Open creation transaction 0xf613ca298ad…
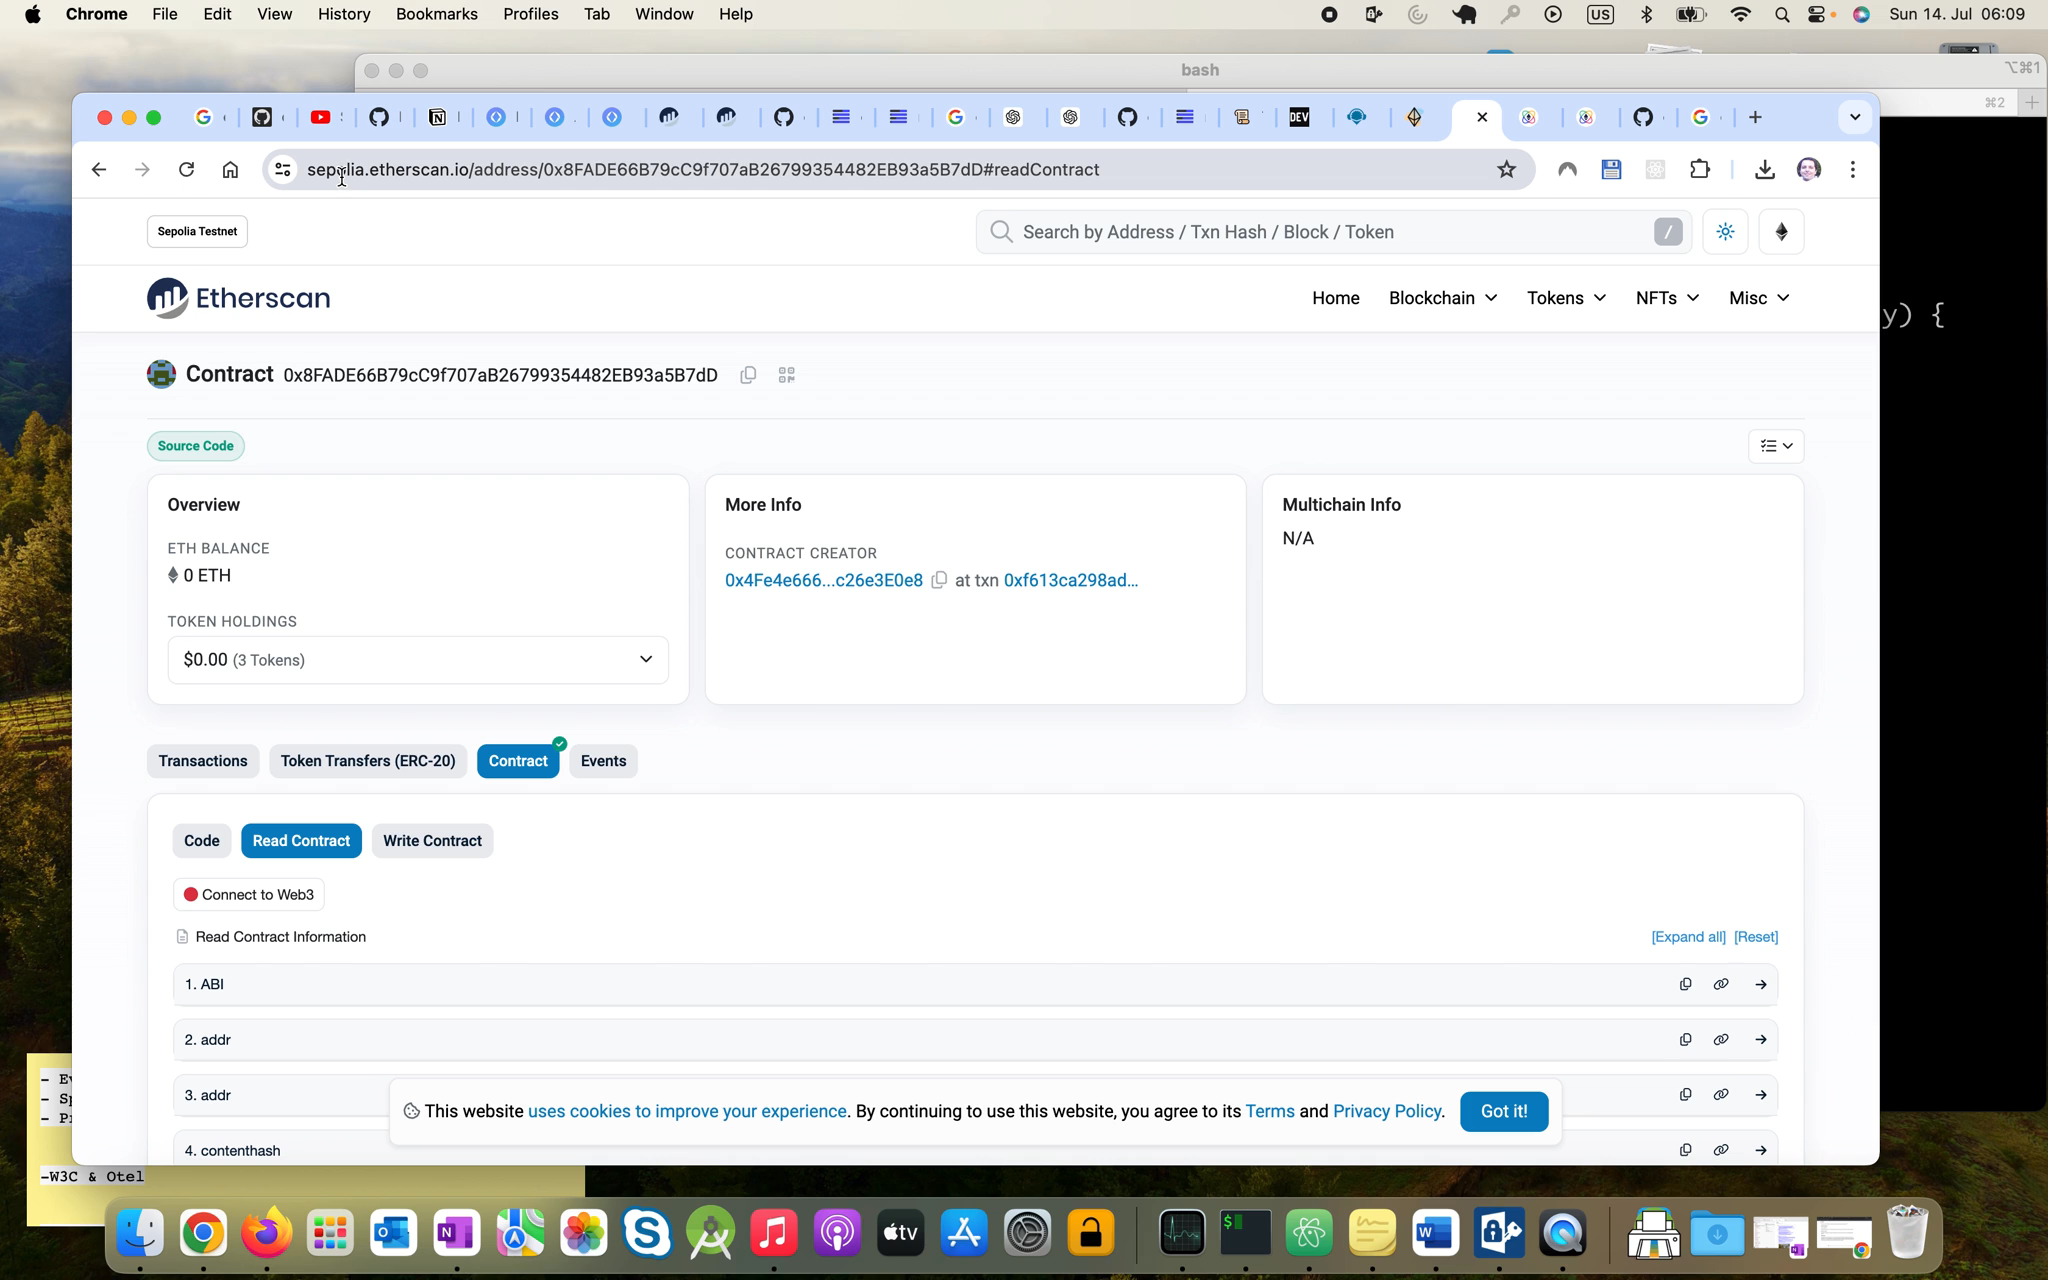 coord(1070,580)
